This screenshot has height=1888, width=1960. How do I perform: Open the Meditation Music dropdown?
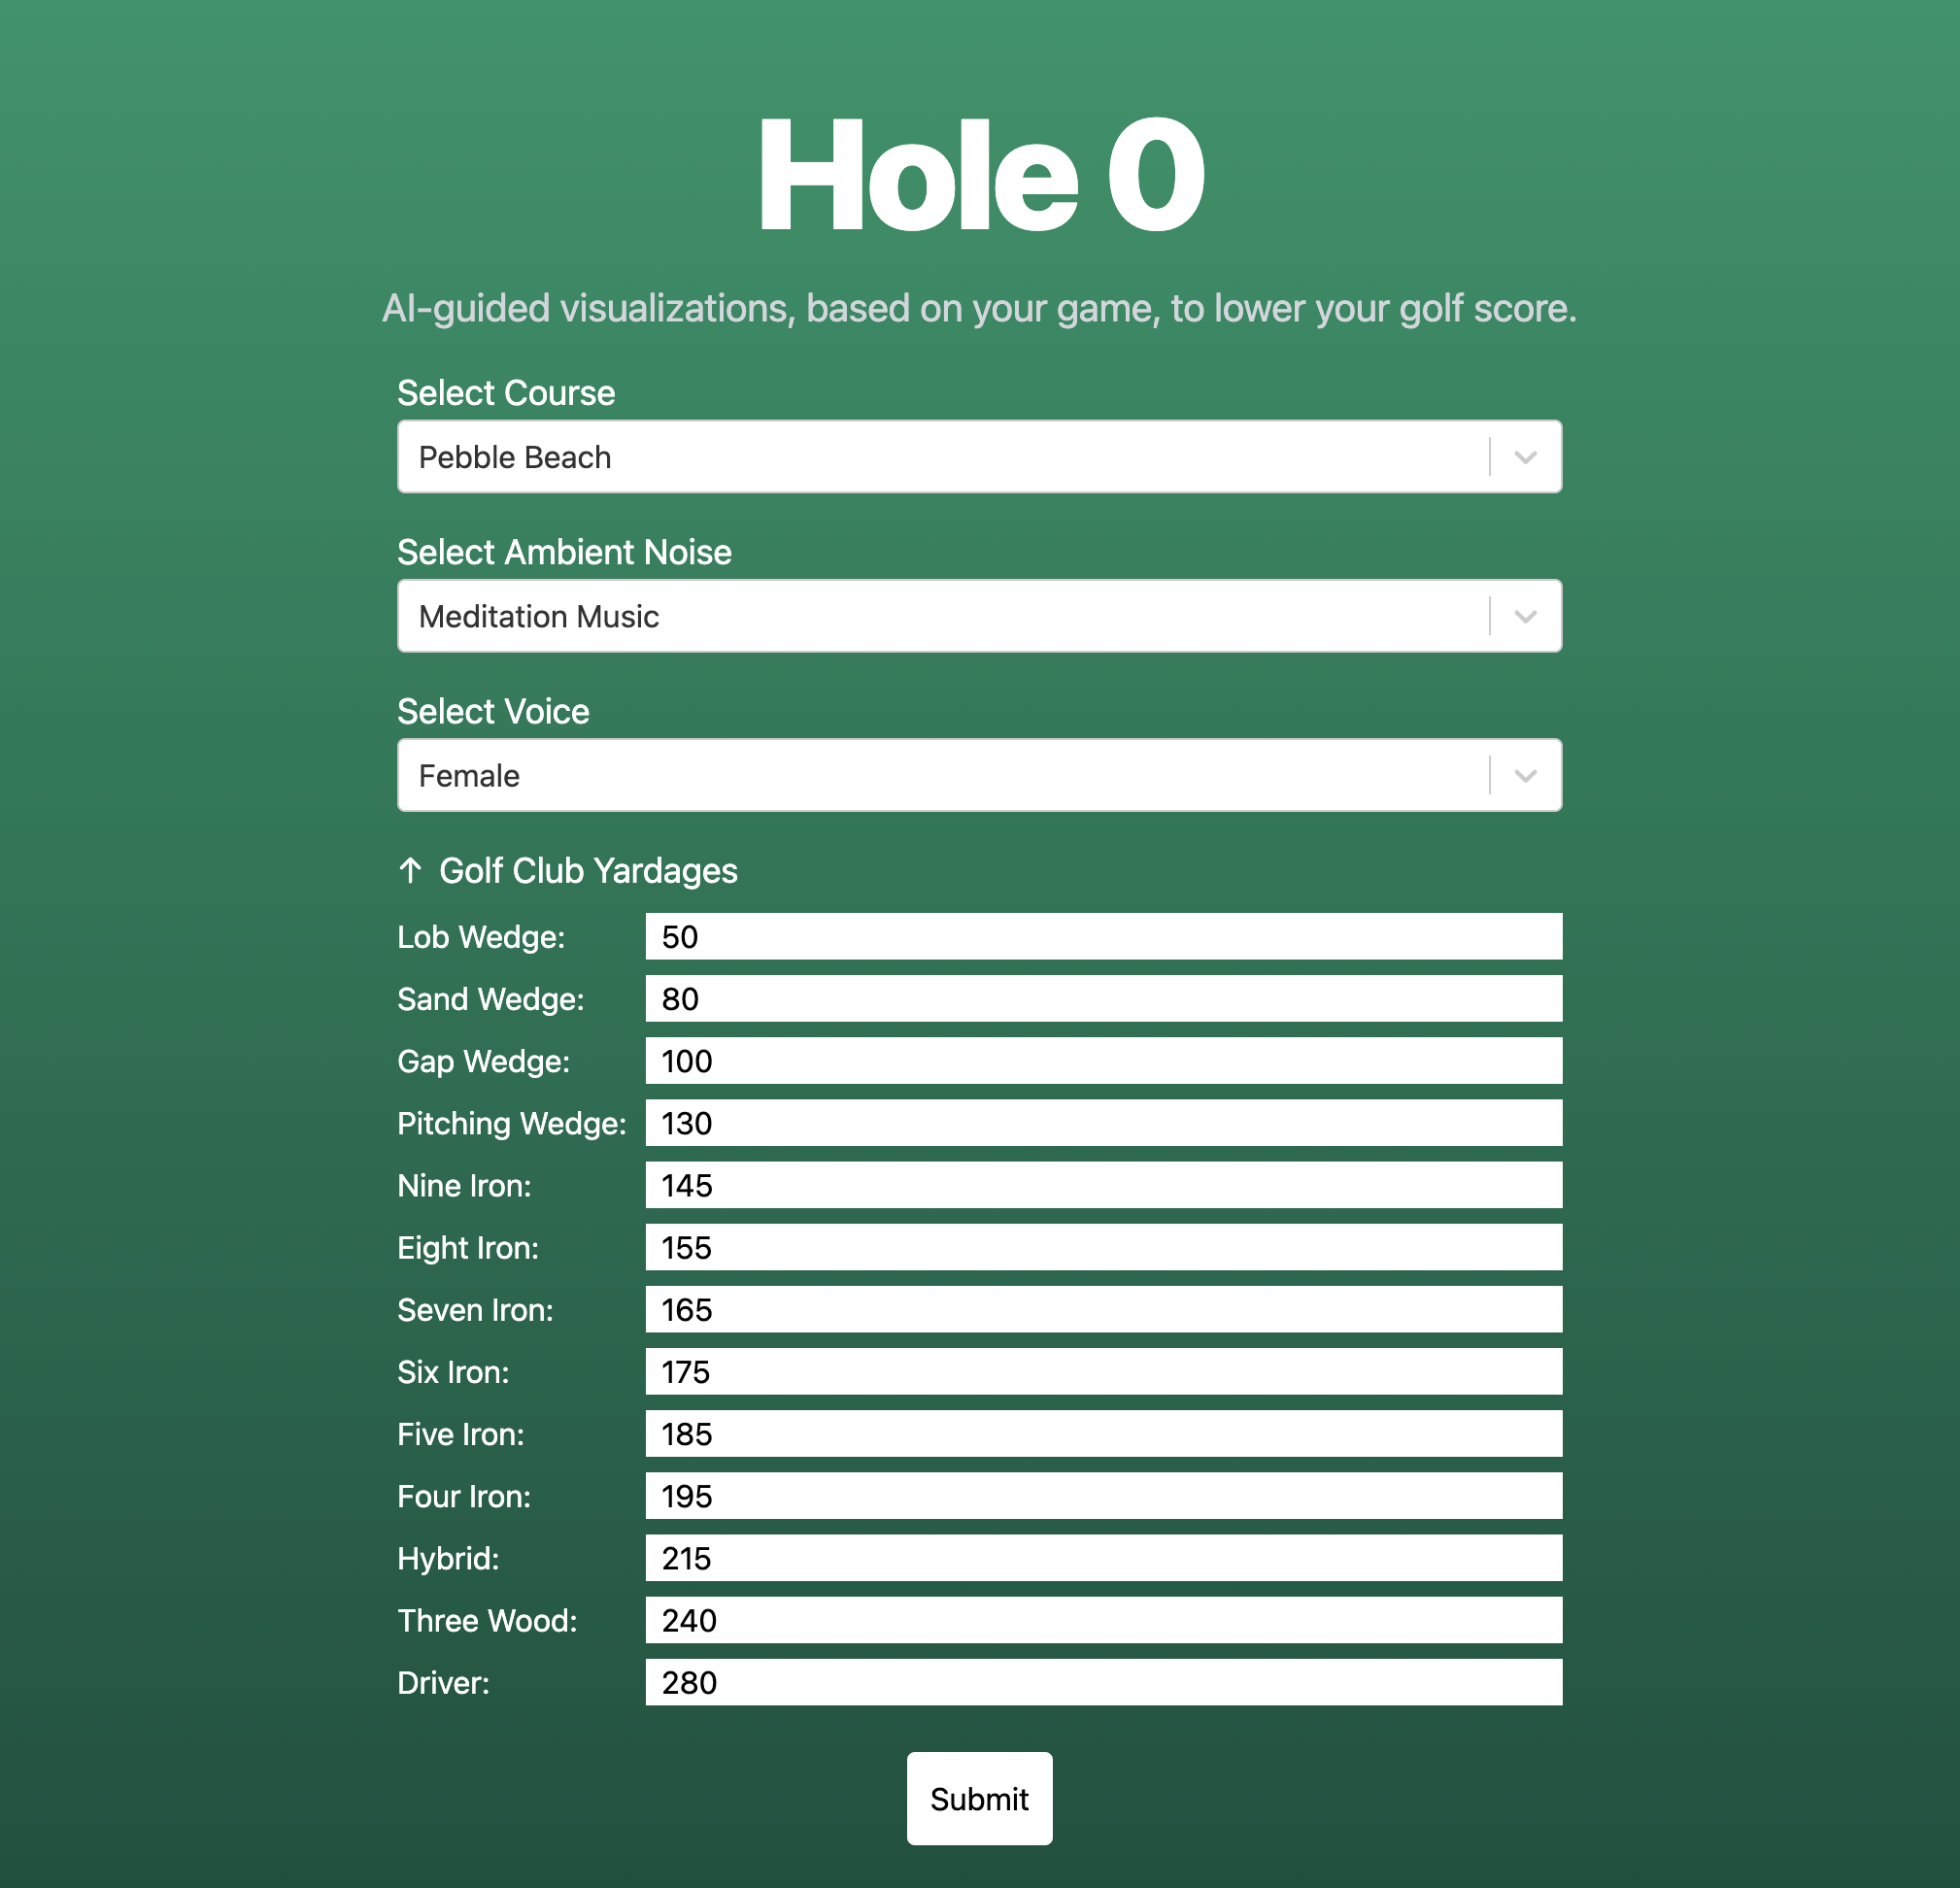pyautogui.click(x=940, y=616)
